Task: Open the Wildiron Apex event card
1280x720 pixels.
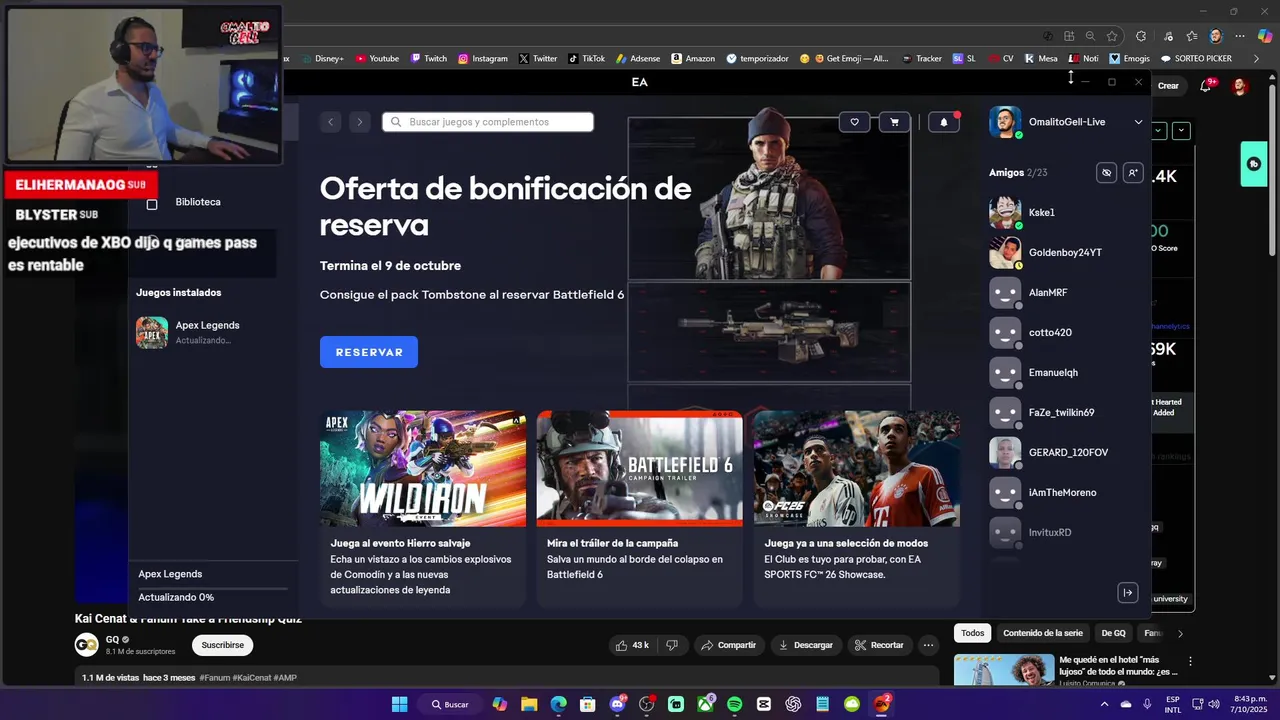Action: [423, 508]
